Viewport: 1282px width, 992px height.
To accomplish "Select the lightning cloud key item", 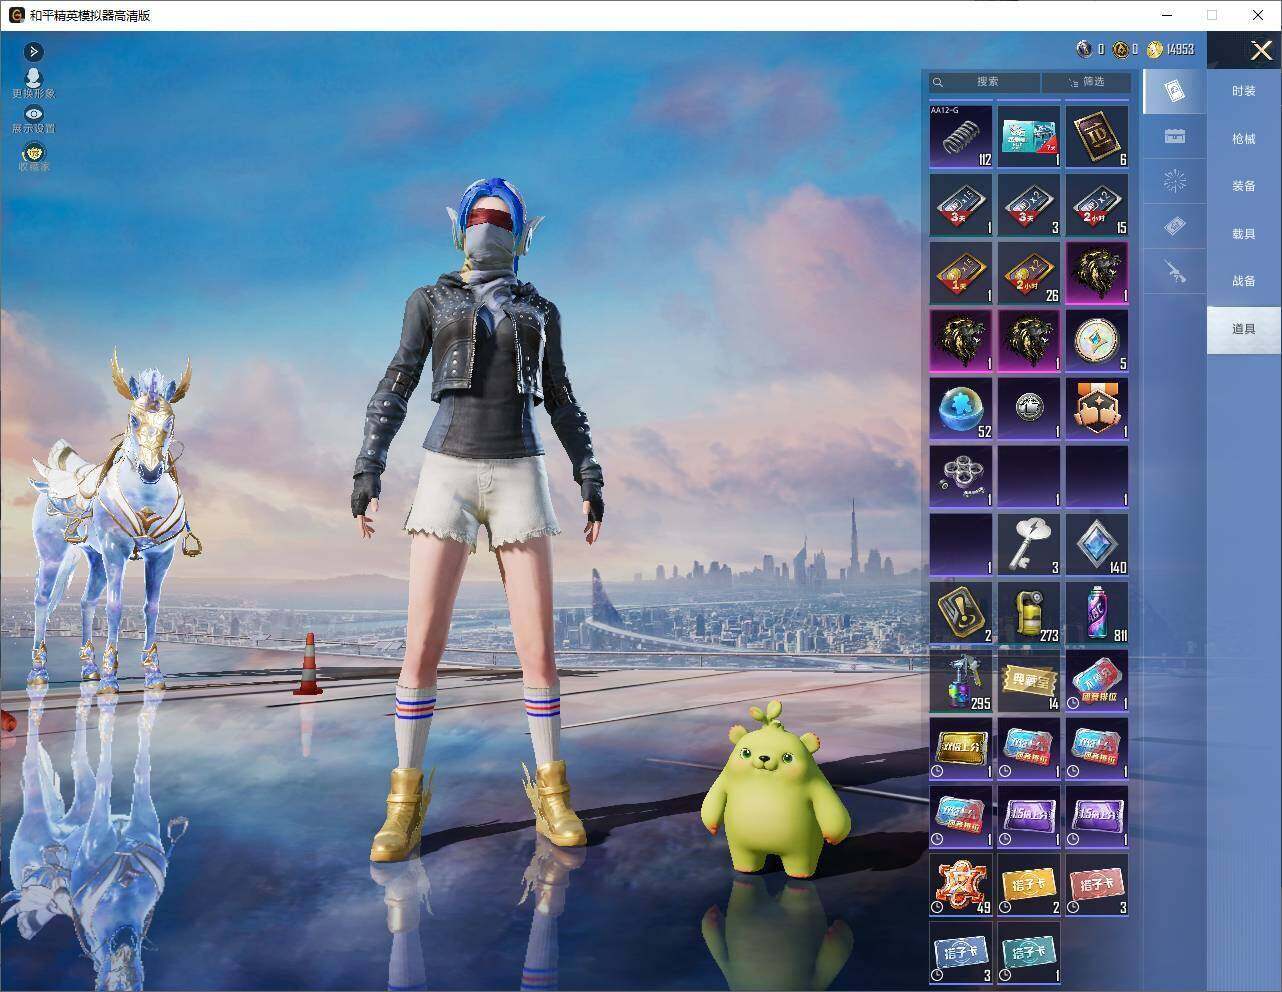I will point(1029,544).
